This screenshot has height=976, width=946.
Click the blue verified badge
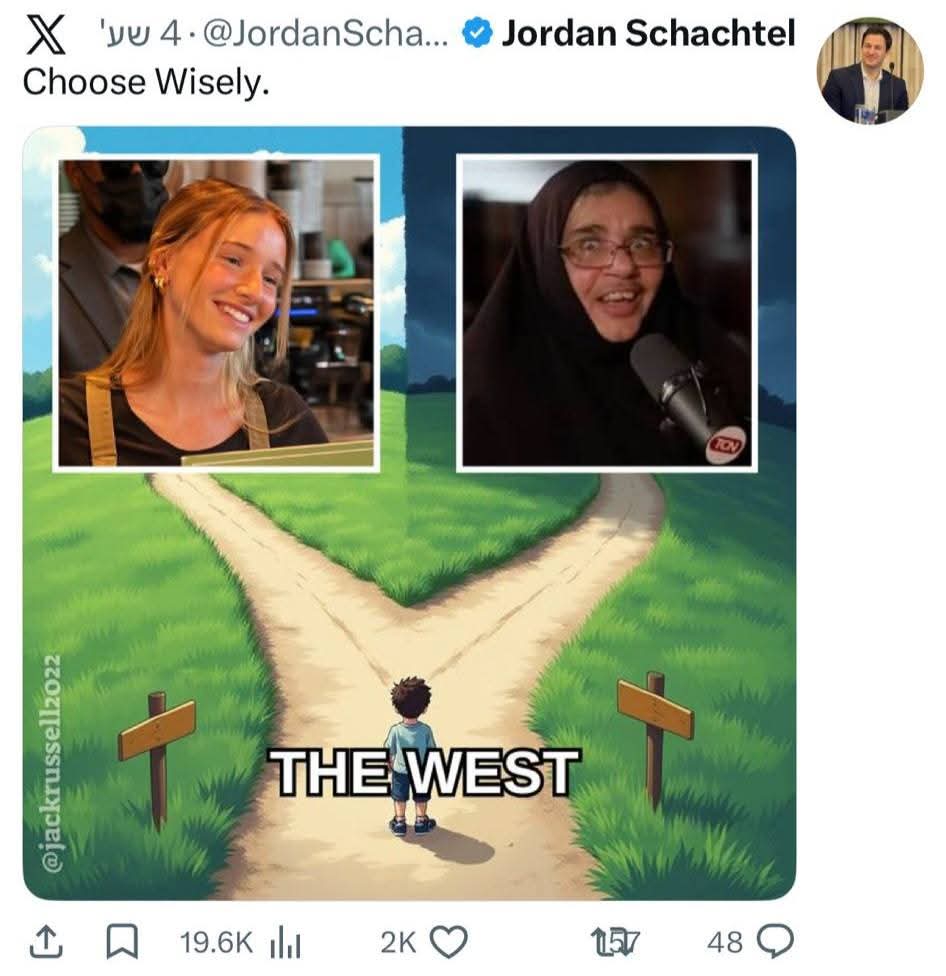pyautogui.click(x=477, y=34)
